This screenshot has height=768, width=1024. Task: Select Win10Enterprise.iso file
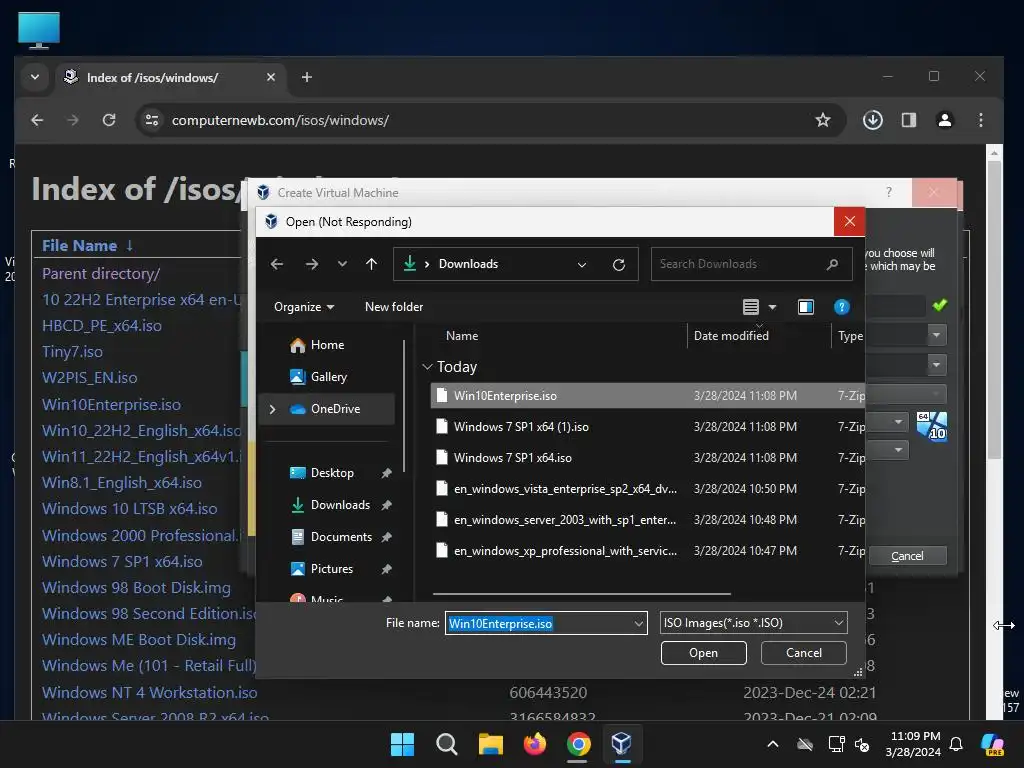647,396
